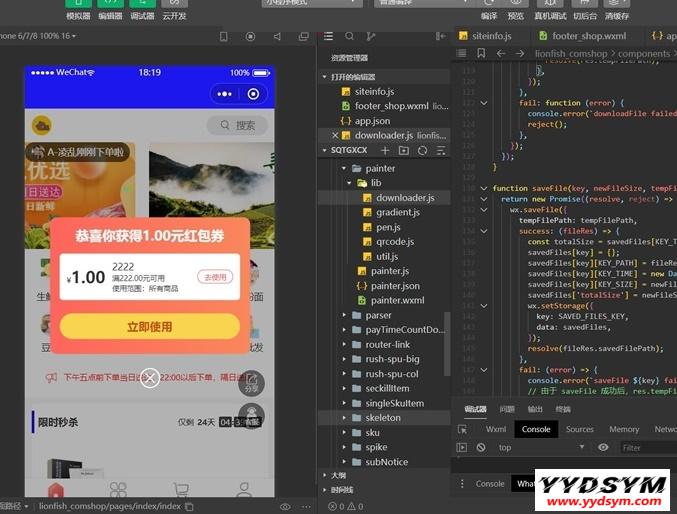The width and height of the screenshot is (677, 514).
Task: Open gradient.js in the lib folder
Action: 396,212
